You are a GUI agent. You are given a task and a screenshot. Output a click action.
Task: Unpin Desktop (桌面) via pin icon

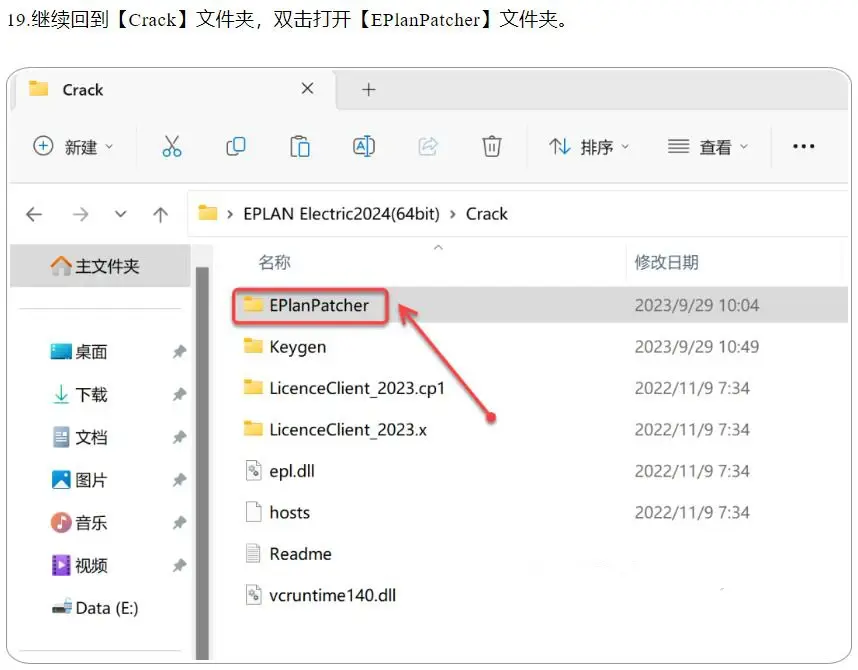coord(179,351)
